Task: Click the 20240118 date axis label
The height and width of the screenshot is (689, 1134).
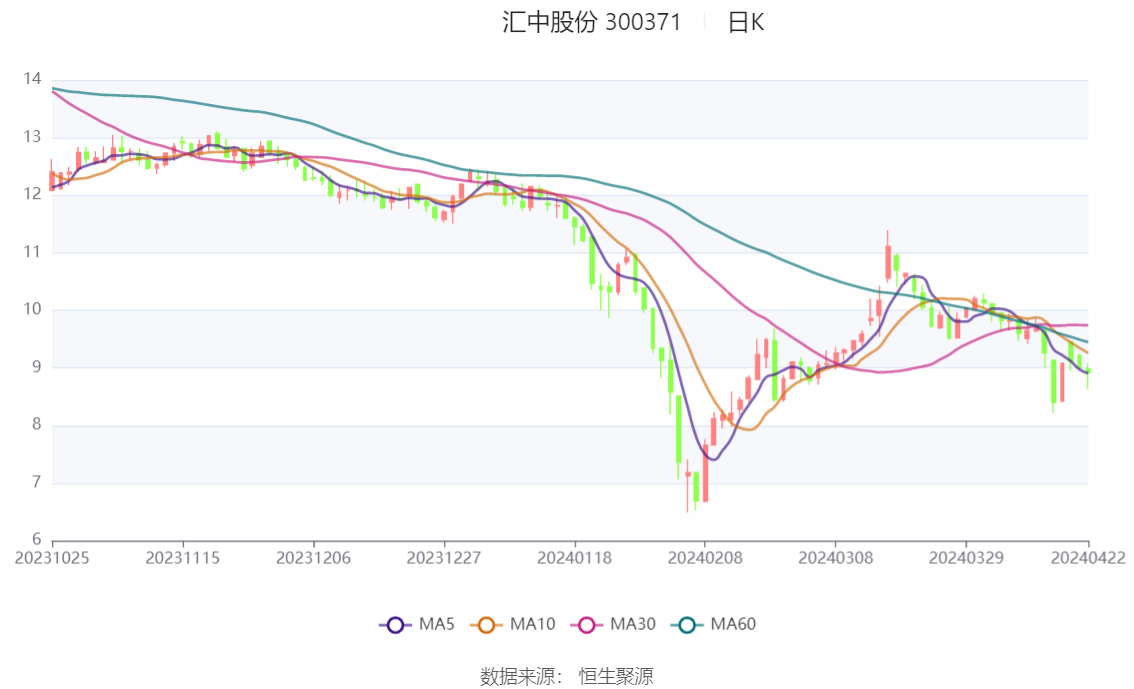Action: click(x=574, y=558)
